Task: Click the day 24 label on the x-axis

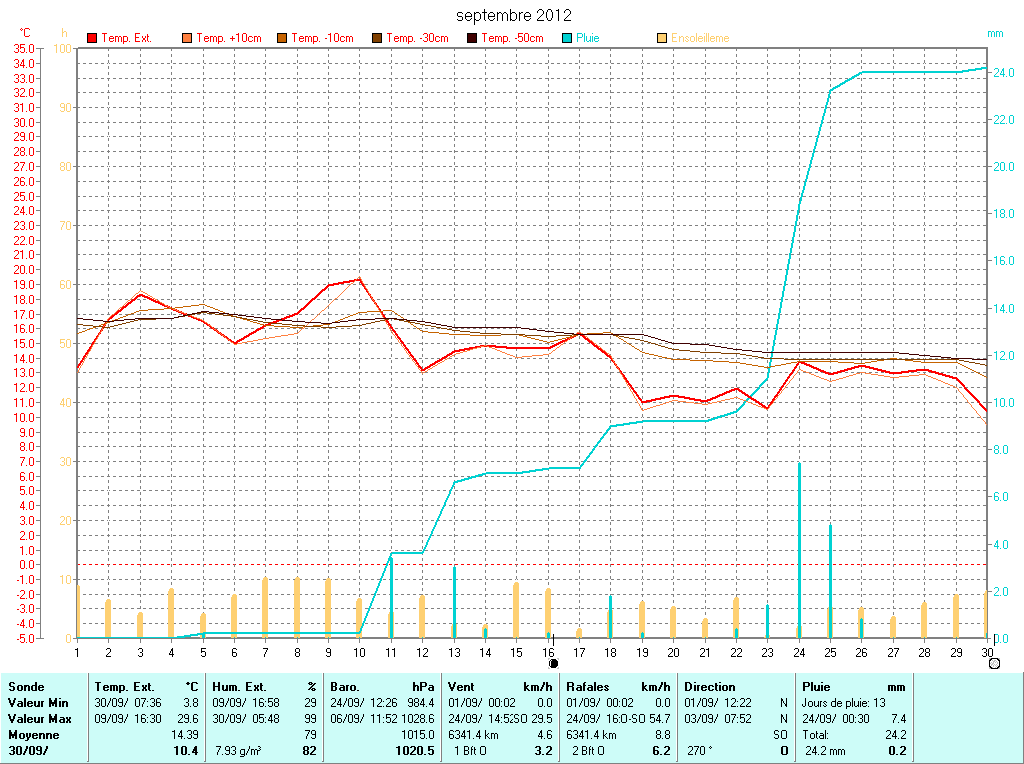Action: tap(799, 652)
